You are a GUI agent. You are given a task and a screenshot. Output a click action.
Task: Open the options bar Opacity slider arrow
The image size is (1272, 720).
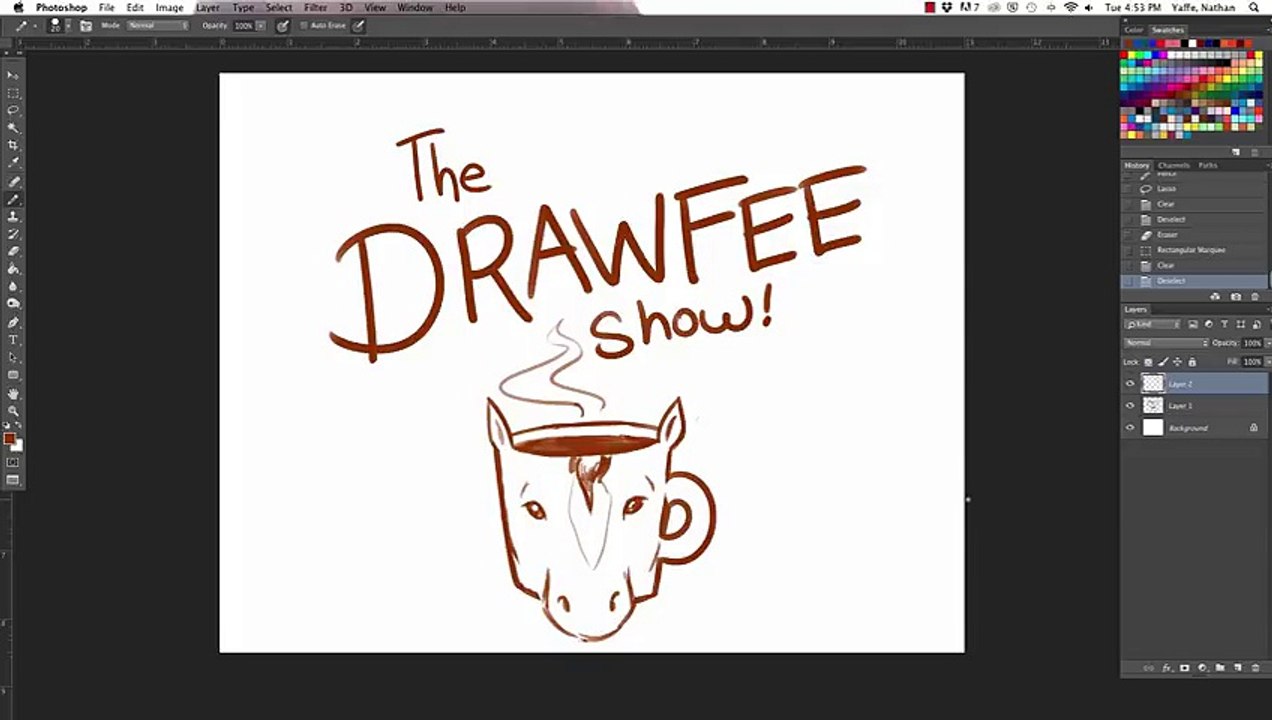coord(261,25)
